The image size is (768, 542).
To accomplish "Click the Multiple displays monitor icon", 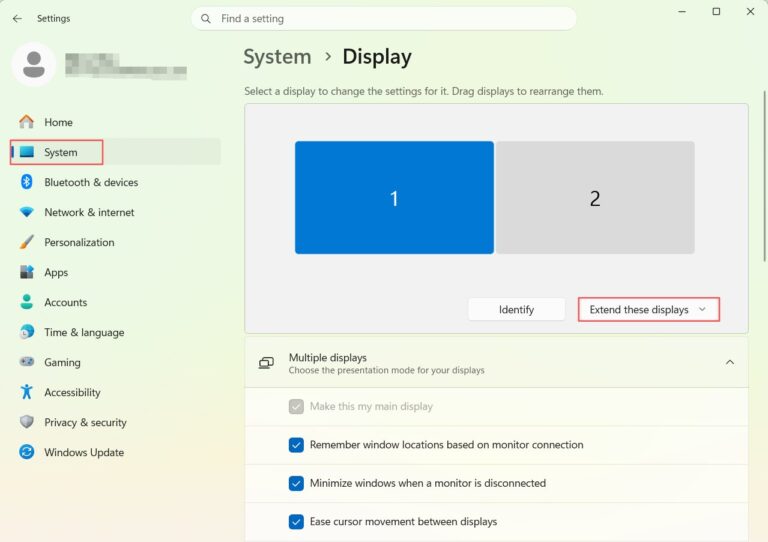I will [266, 363].
